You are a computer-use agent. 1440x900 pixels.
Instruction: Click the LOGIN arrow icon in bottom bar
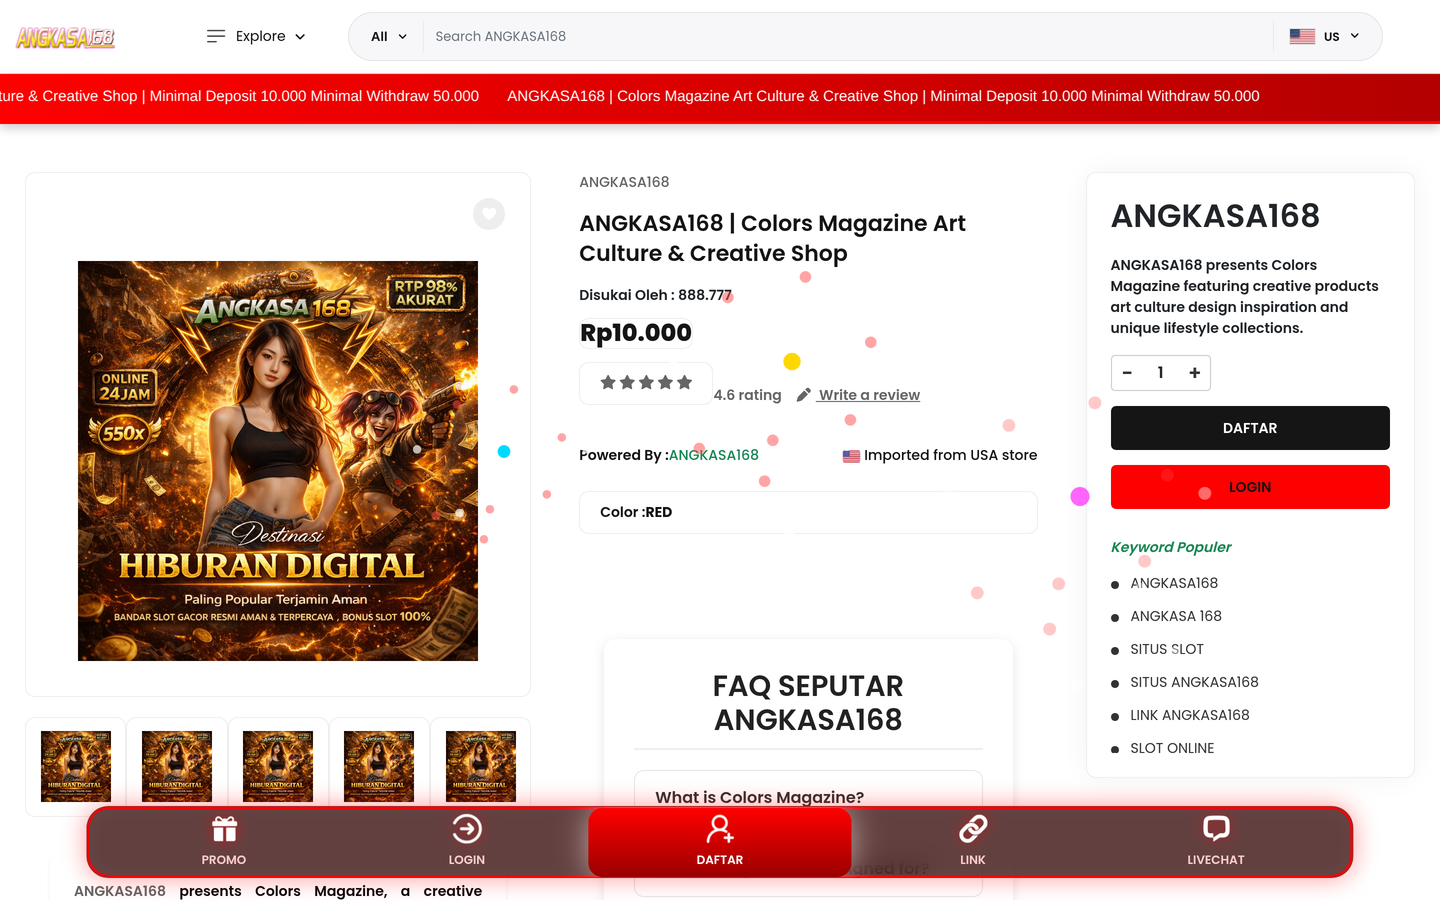[467, 829]
